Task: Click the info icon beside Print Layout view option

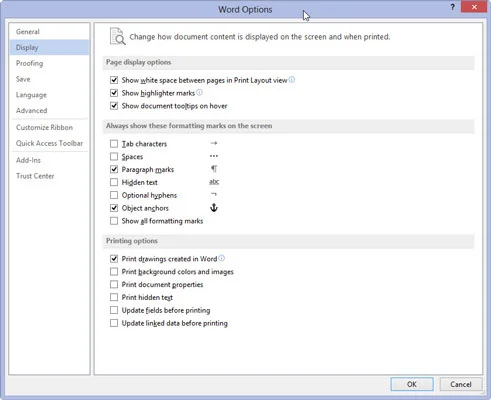Action: click(292, 80)
